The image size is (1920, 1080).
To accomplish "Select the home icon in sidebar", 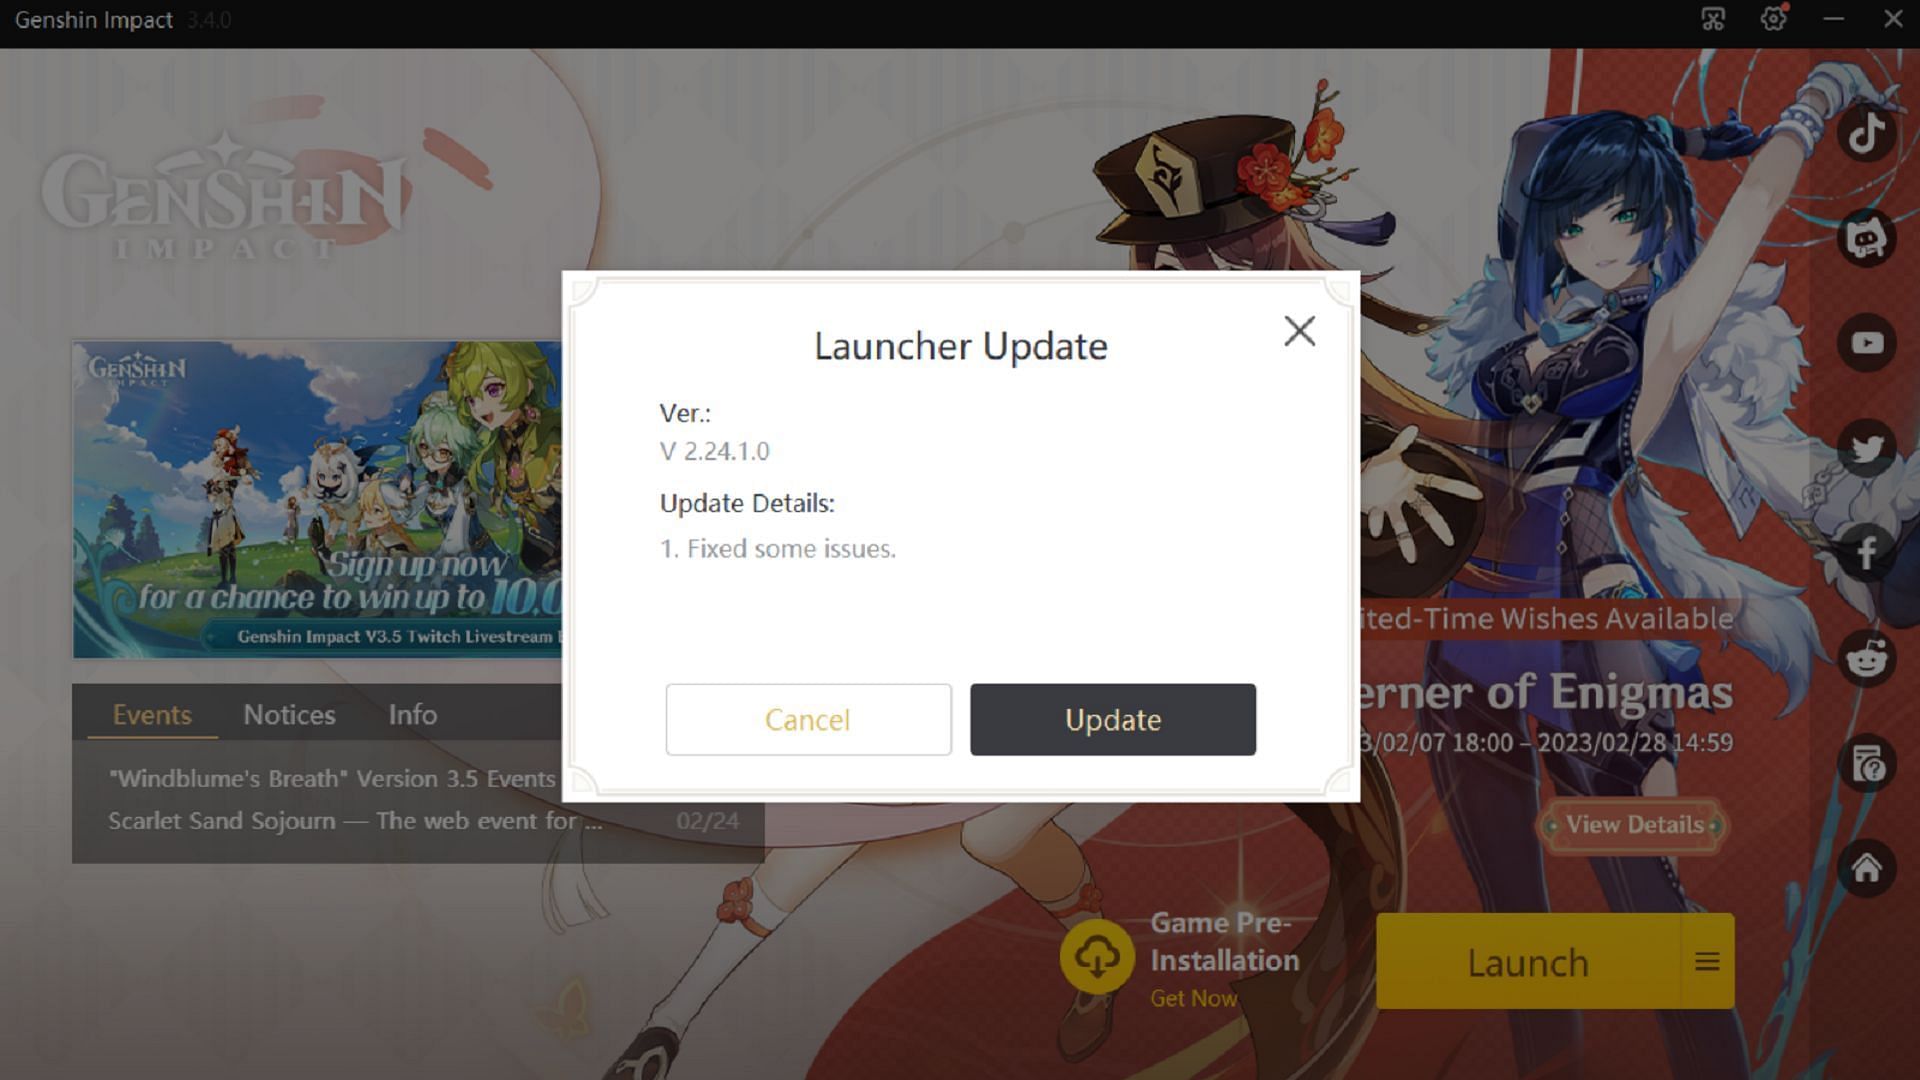I will click(1870, 866).
